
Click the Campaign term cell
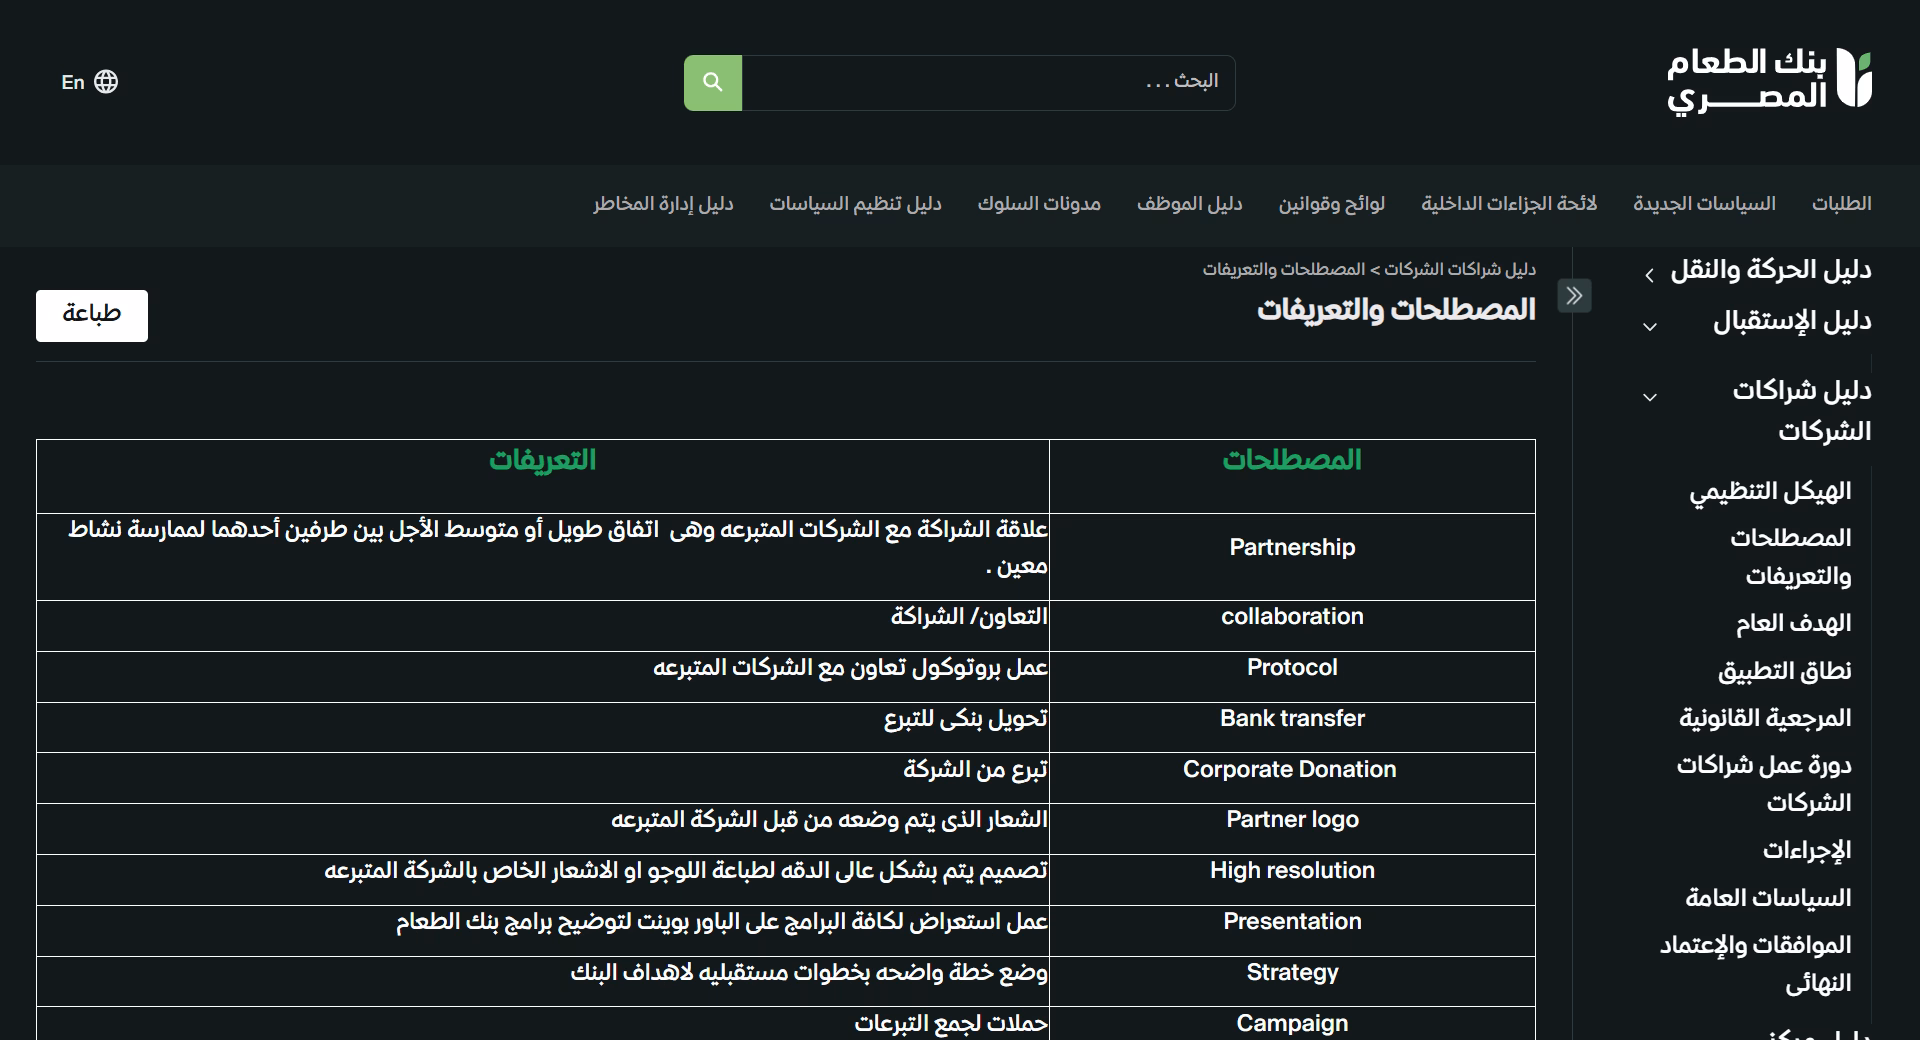point(1292,1023)
